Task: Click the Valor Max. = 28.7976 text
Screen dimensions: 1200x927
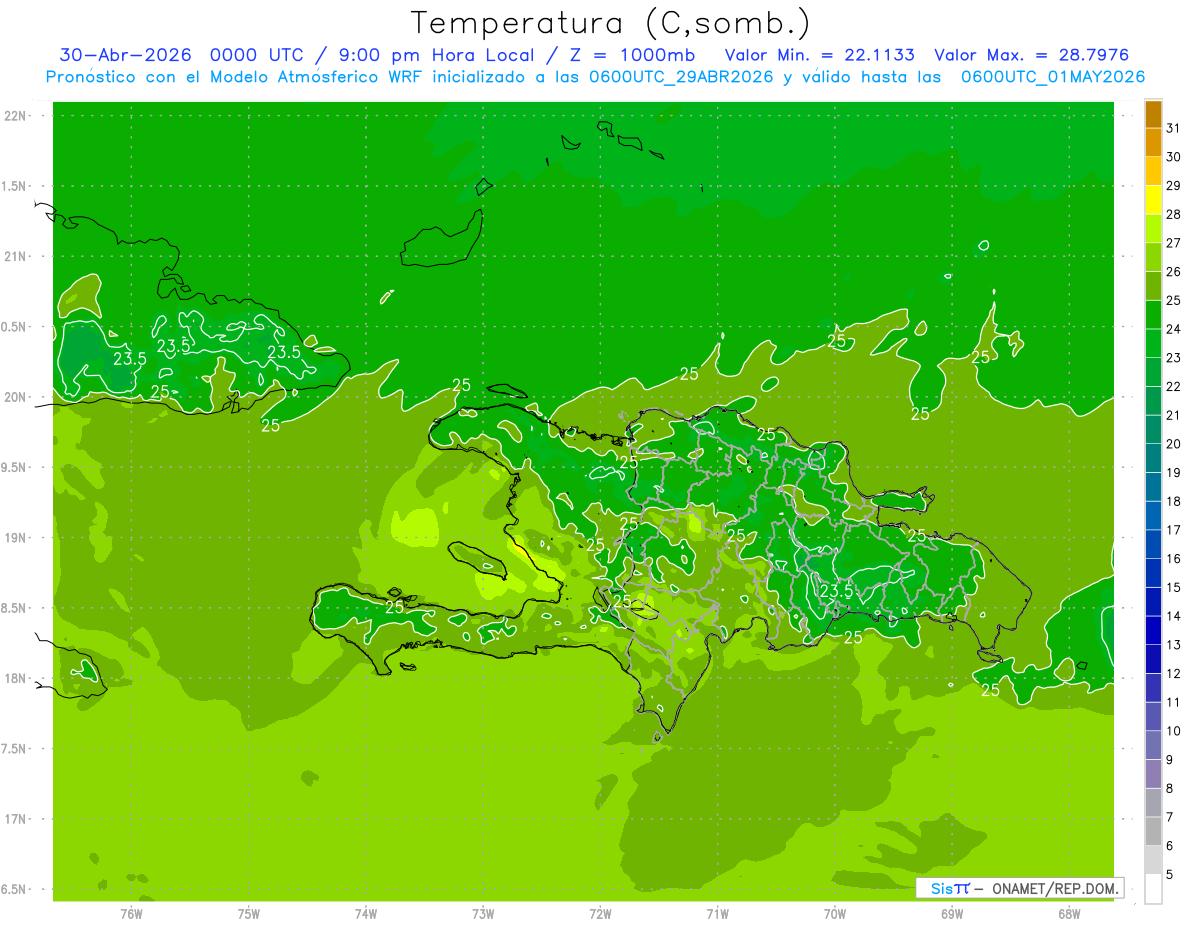Action: (x=1031, y=55)
